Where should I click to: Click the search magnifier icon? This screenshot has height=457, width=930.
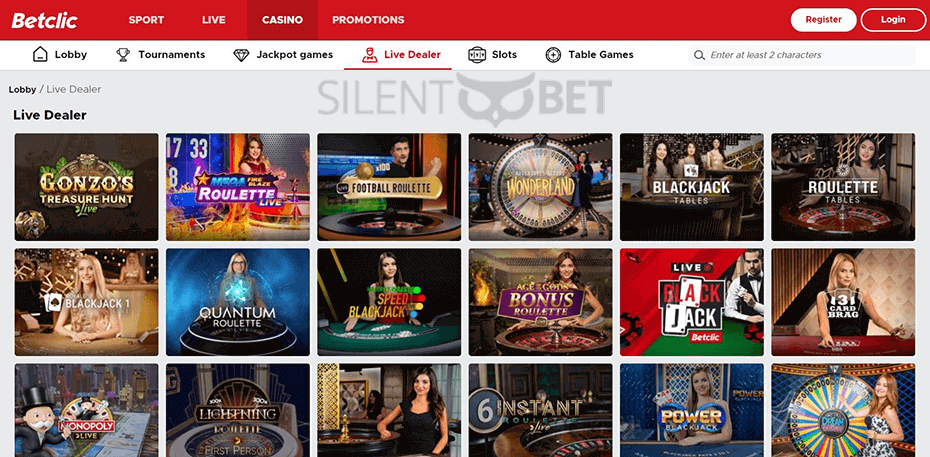[699, 55]
